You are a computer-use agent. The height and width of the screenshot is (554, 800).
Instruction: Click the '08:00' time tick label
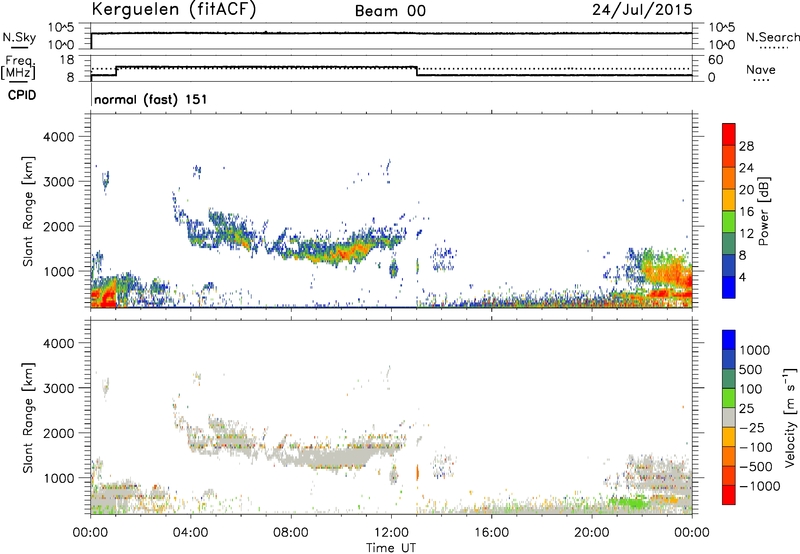(x=290, y=533)
